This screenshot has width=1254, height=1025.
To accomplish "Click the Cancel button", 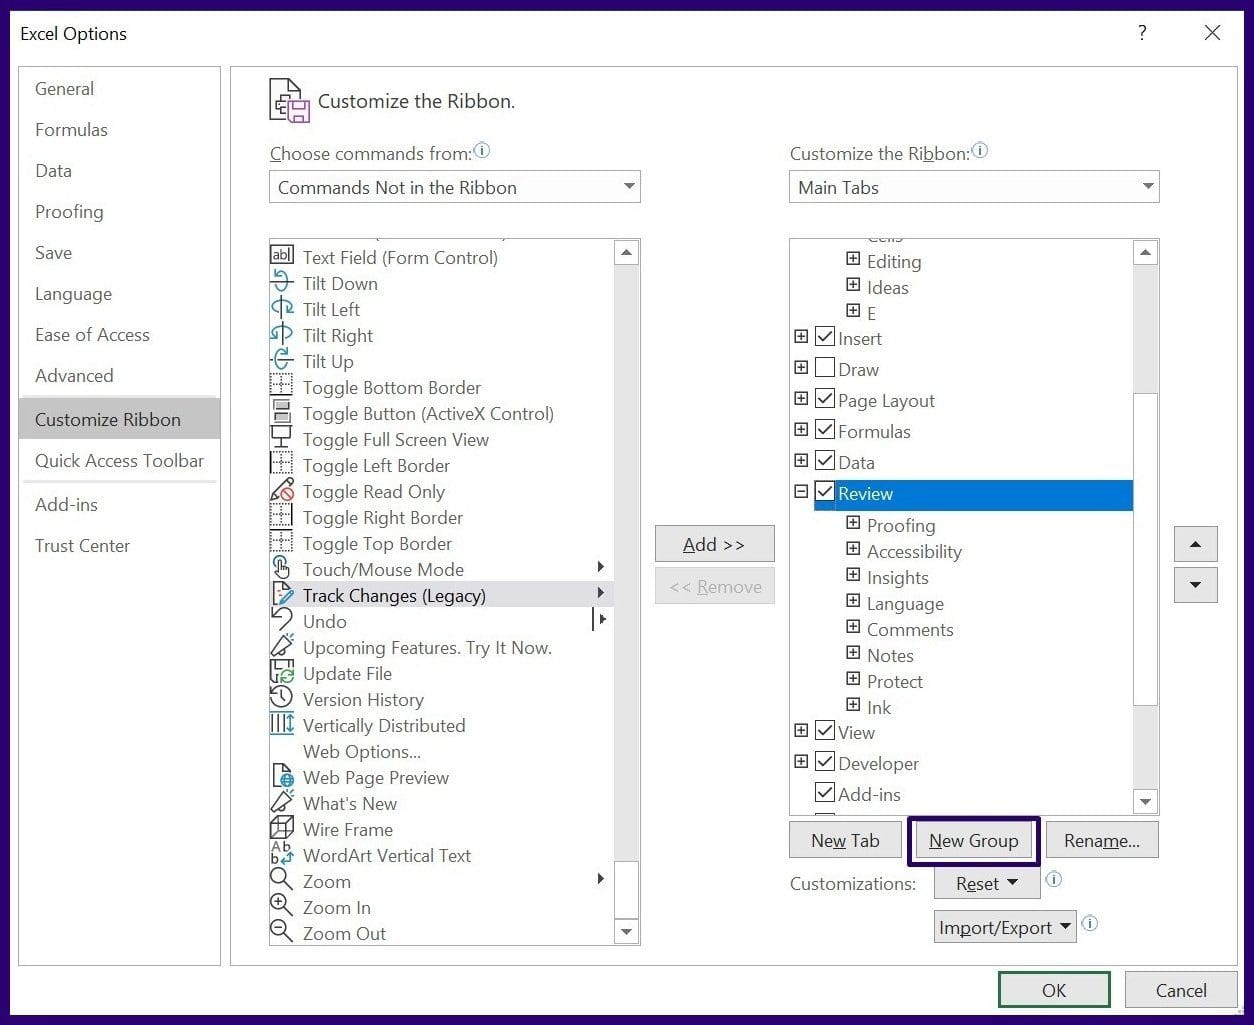I will [x=1181, y=990].
